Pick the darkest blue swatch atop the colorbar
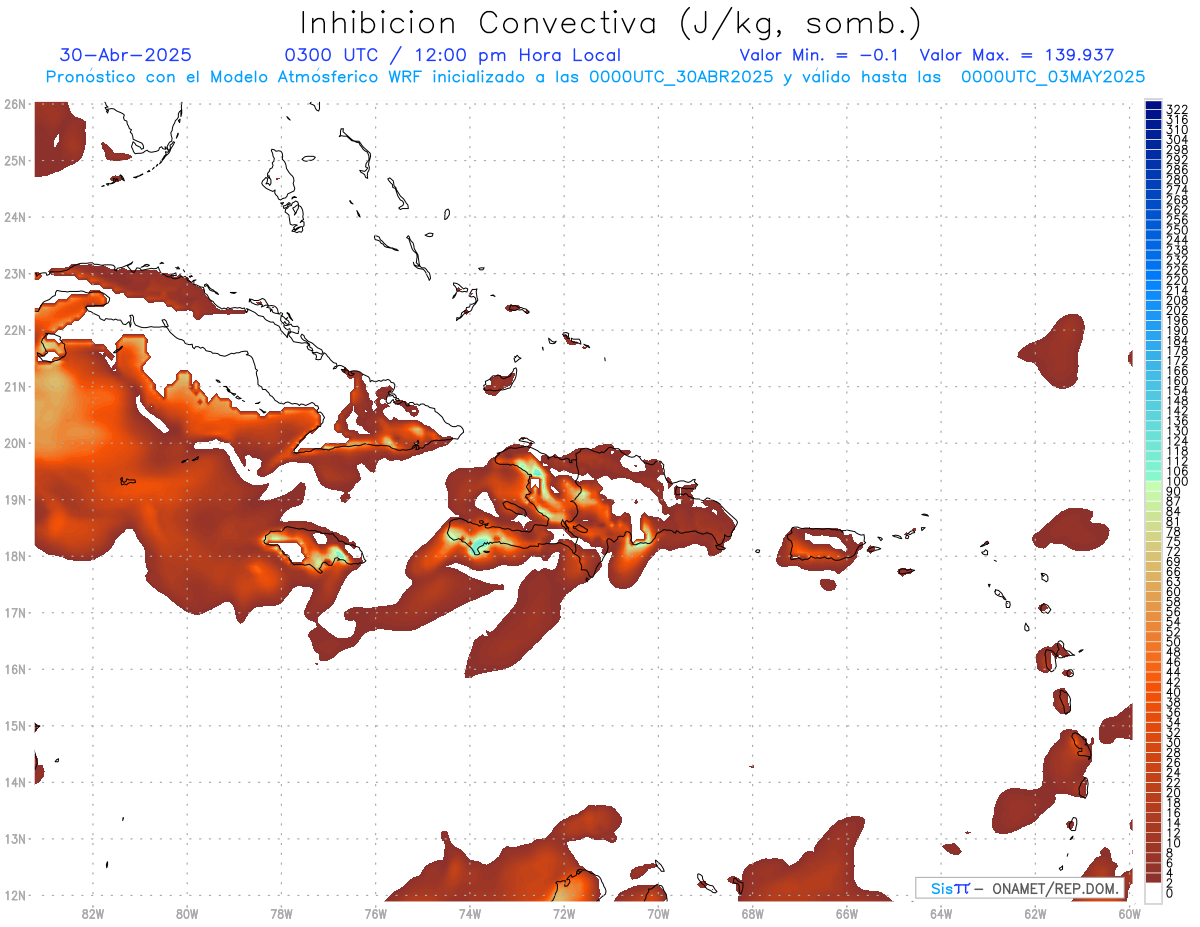 pyautogui.click(x=1153, y=107)
